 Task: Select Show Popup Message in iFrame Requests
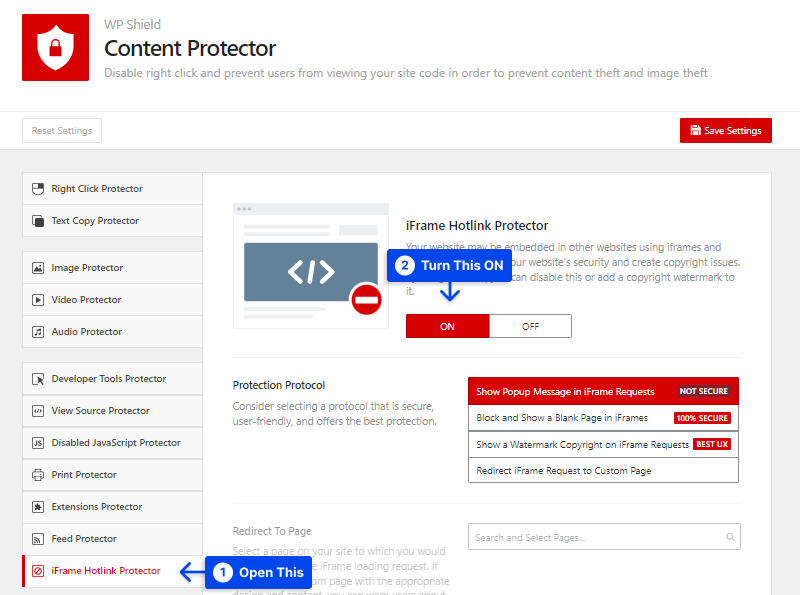pos(603,391)
